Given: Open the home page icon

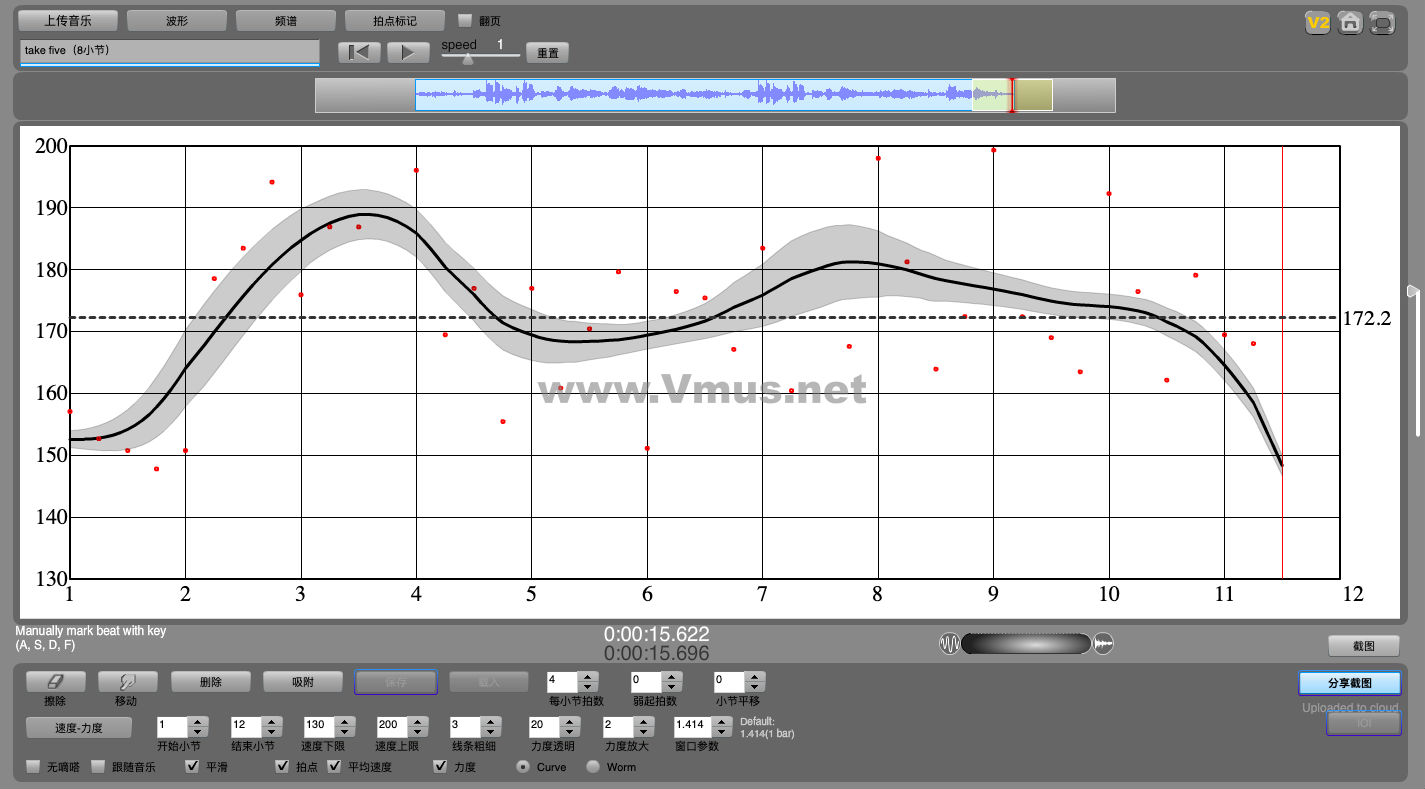Looking at the screenshot, I should point(1349,22).
